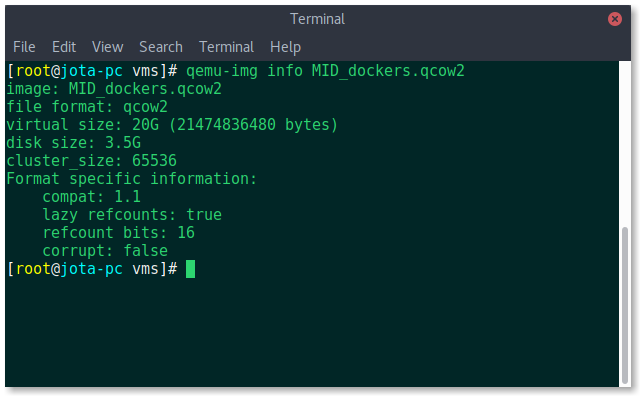Open the Terminal menu
This screenshot has height=396, width=640.
(x=226, y=47)
